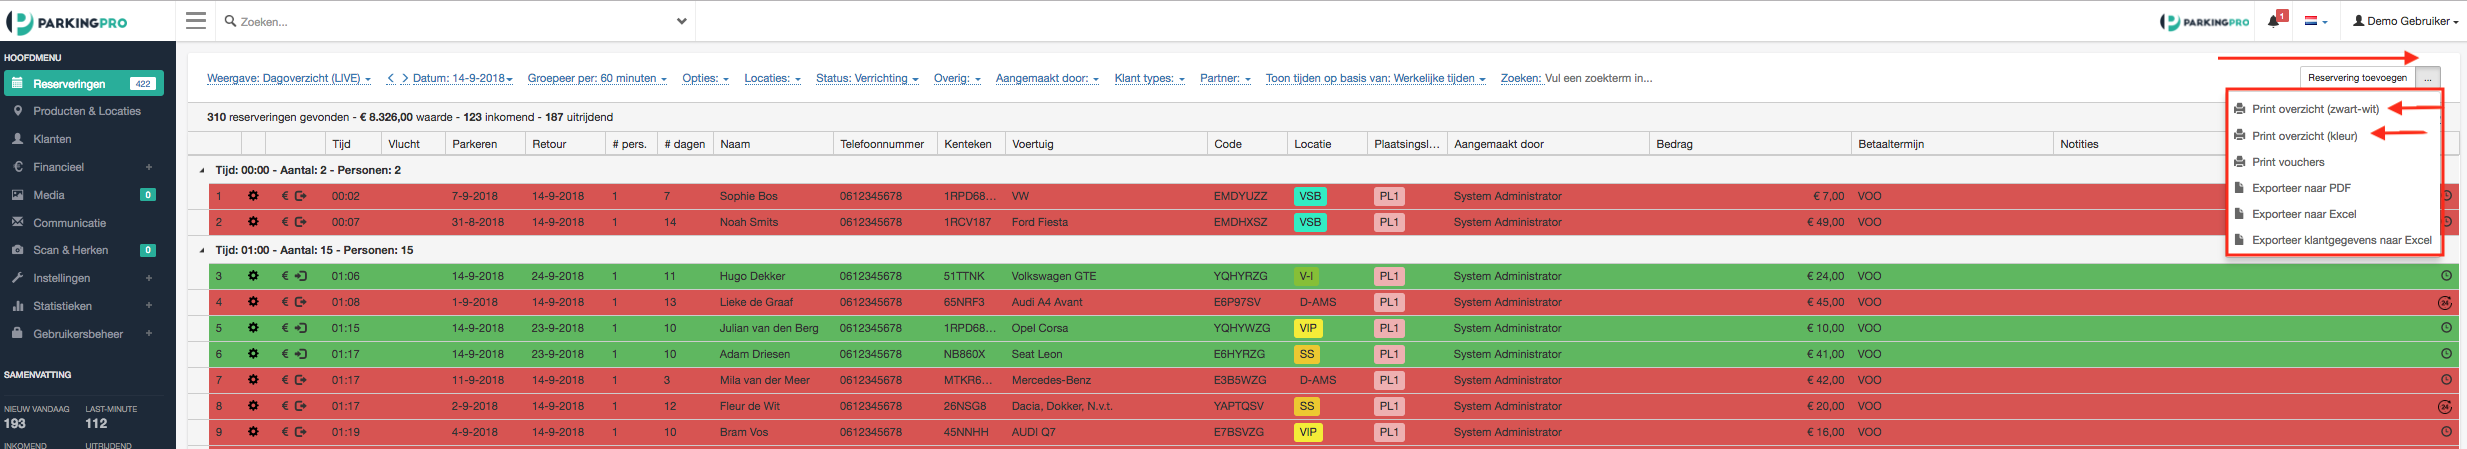Open gear settings for Sophie Bos row
Screen dimensions: 2467x449
[253, 196]
